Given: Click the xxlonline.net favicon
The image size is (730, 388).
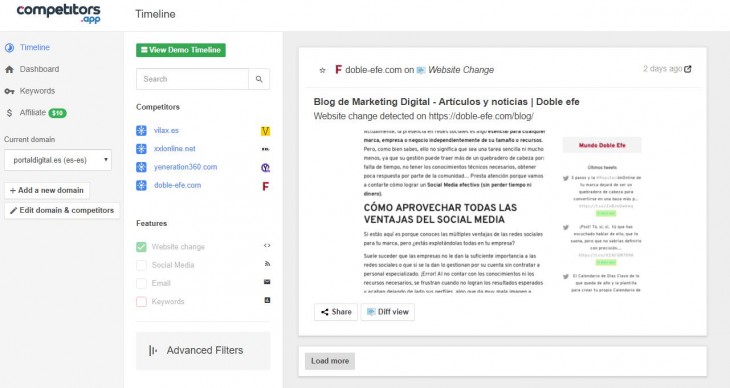Looking at the screenshot, I should point(265,149).
